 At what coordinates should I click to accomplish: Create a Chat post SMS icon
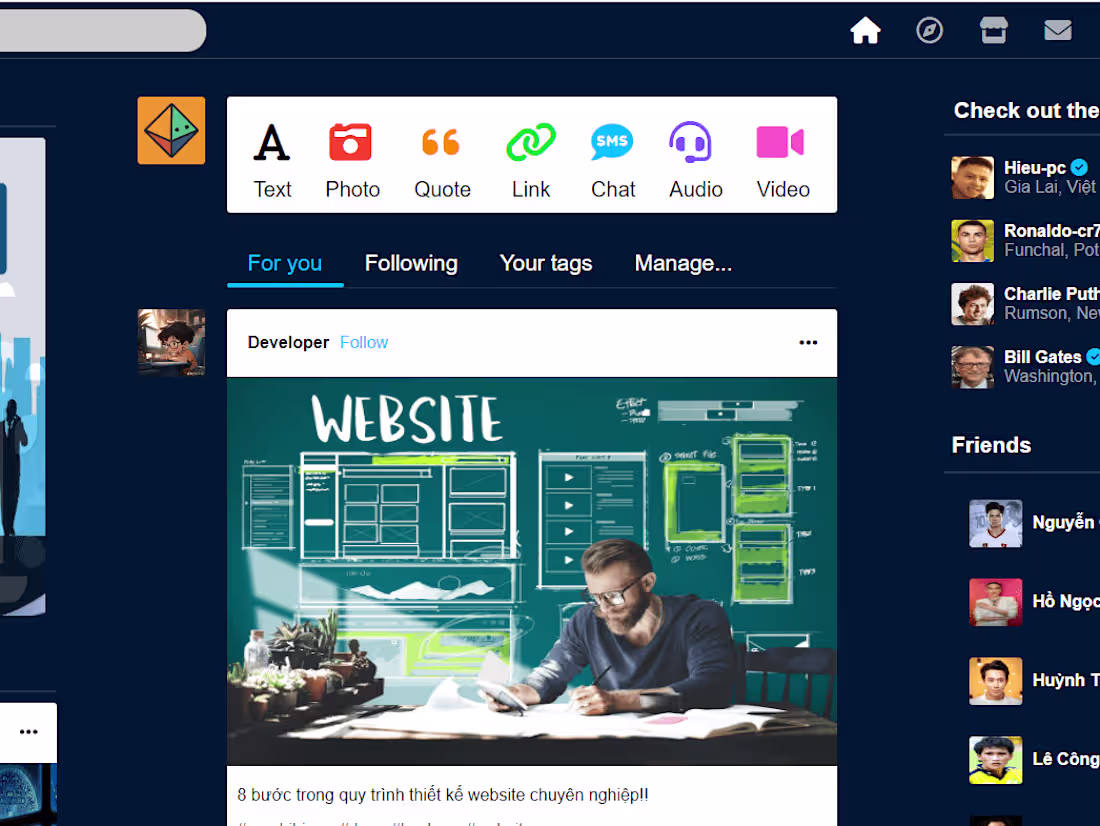(612, 142)
